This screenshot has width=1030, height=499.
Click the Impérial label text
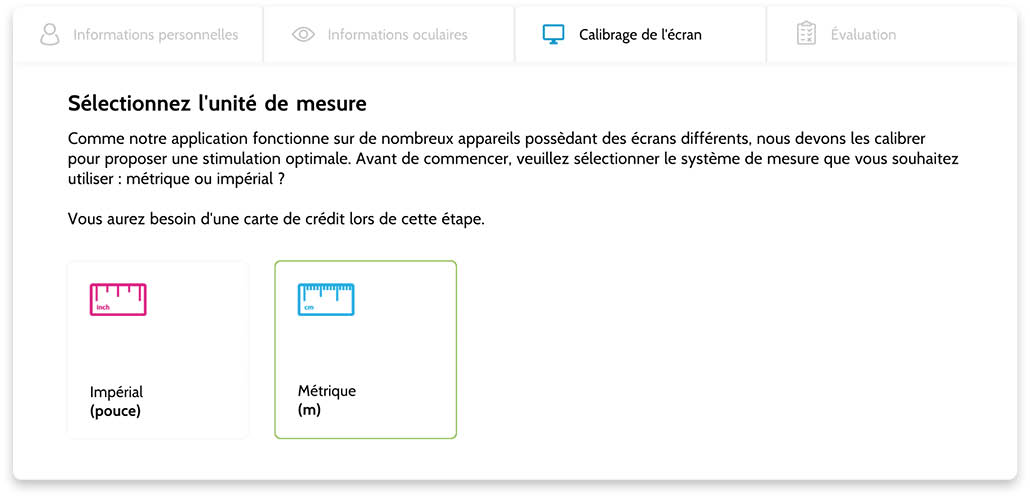click(x=116, y=393)
